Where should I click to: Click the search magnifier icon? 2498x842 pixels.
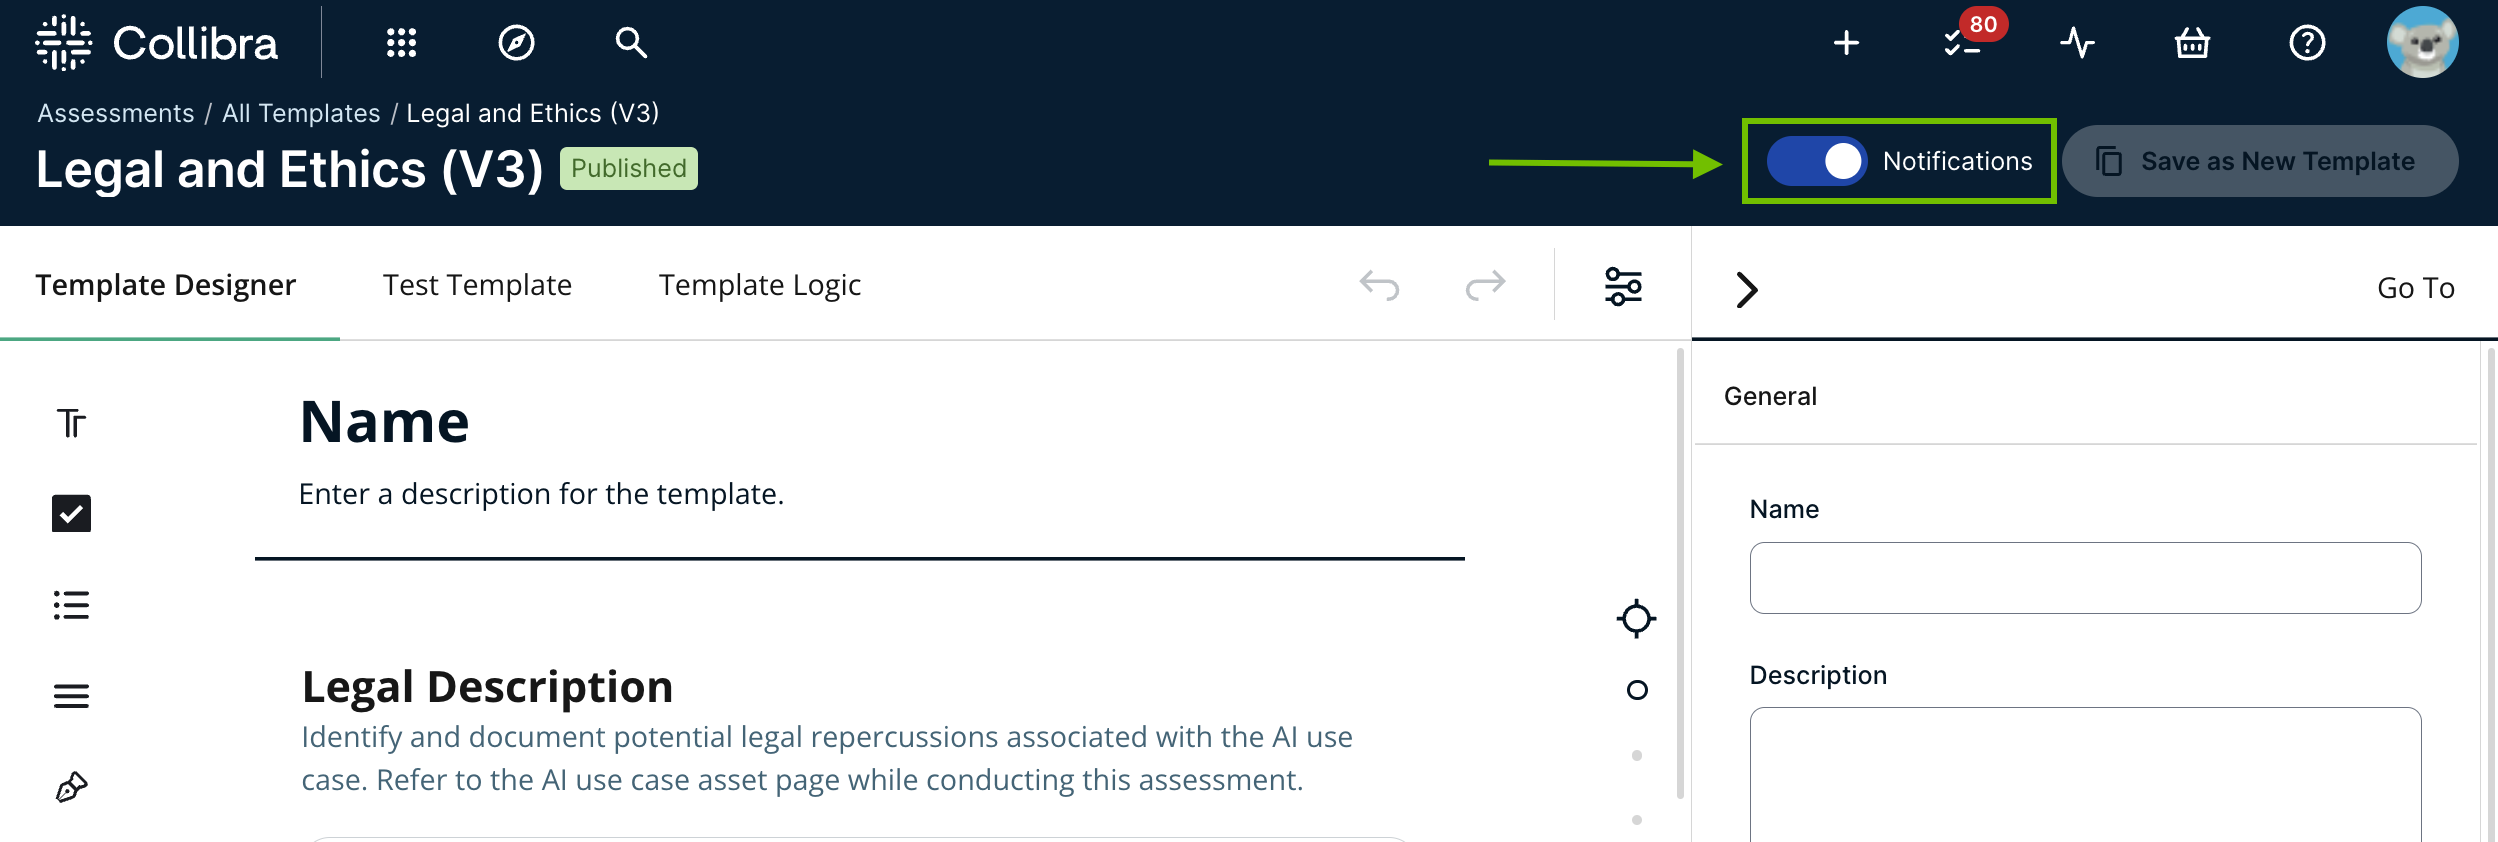click(631, 43)
